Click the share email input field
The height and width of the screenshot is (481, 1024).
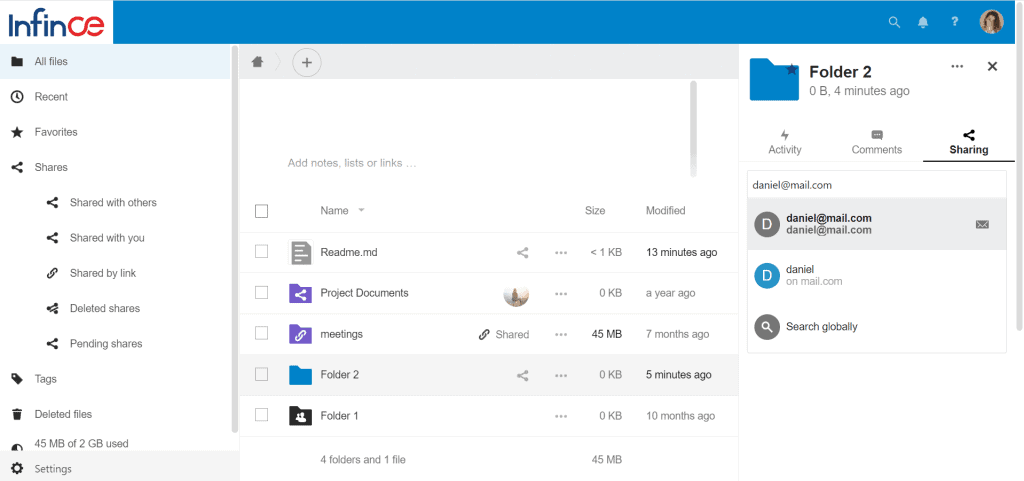click(876, 185)
